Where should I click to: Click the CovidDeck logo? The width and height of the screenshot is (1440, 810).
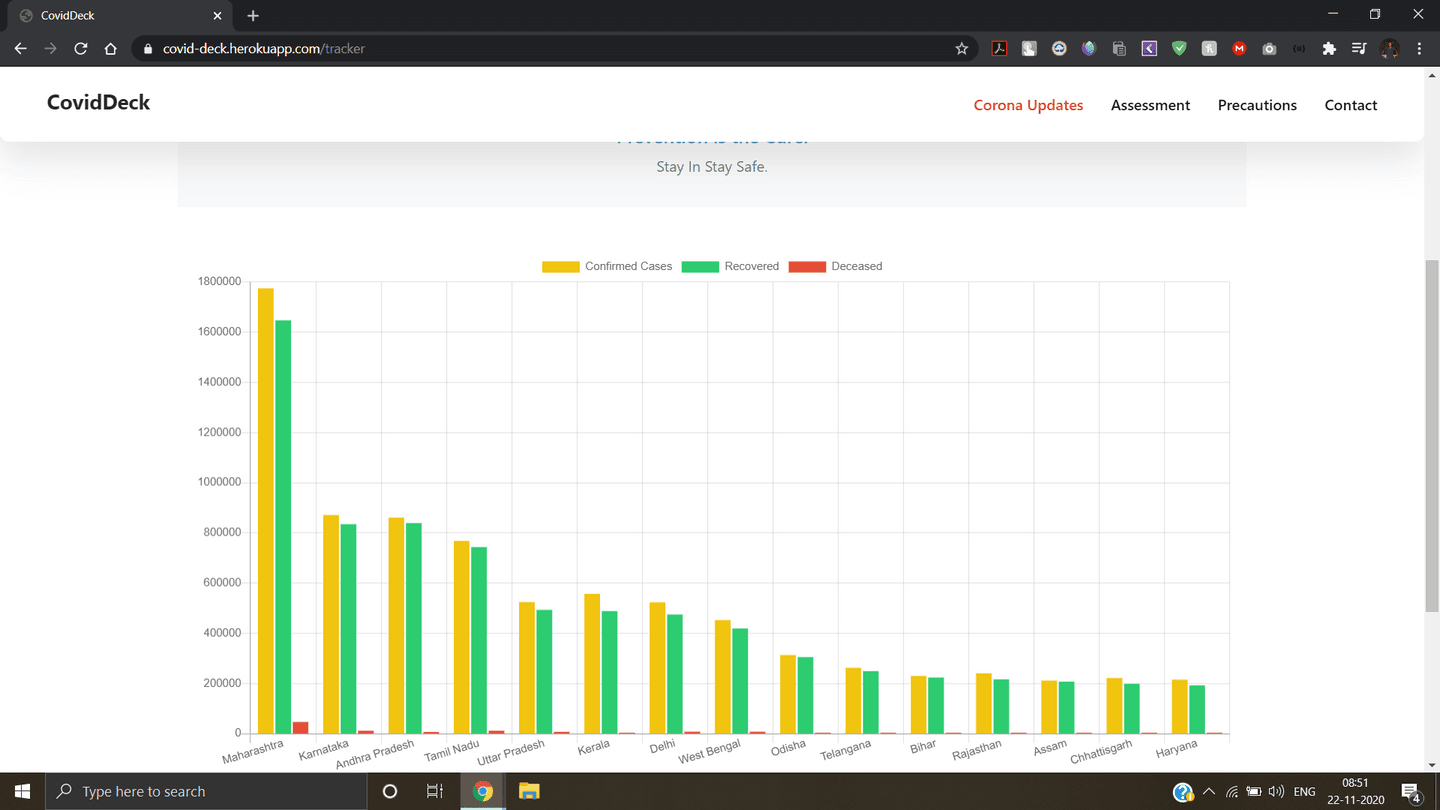point(98,102)
